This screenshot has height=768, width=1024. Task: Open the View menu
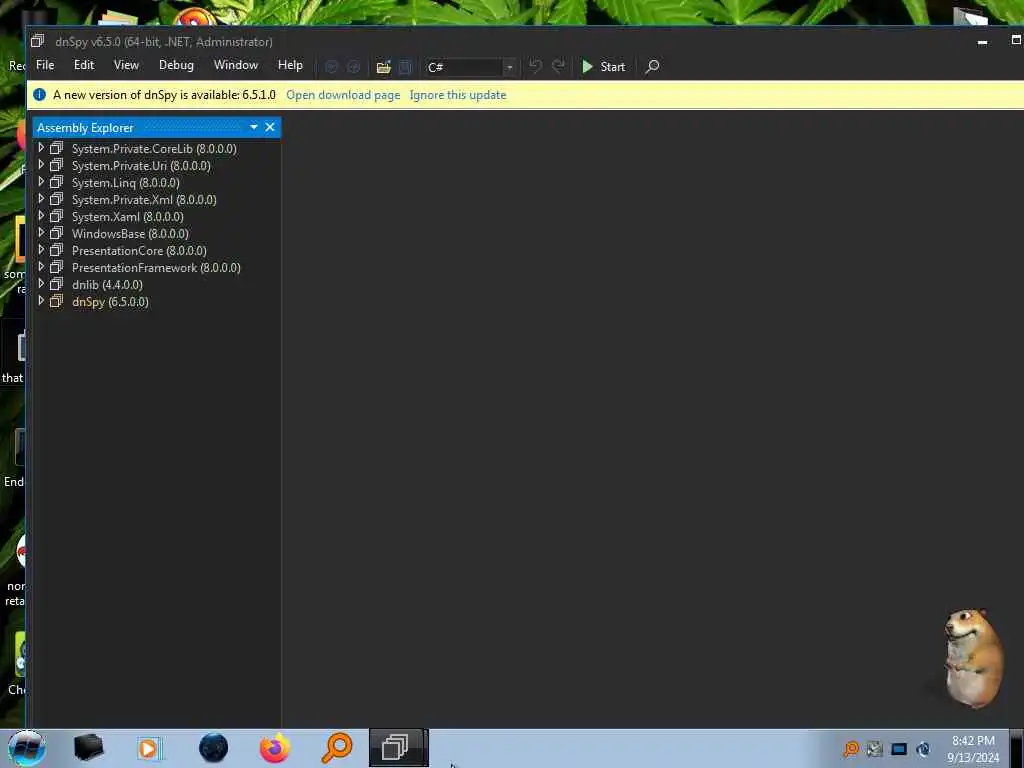point(126,65)
